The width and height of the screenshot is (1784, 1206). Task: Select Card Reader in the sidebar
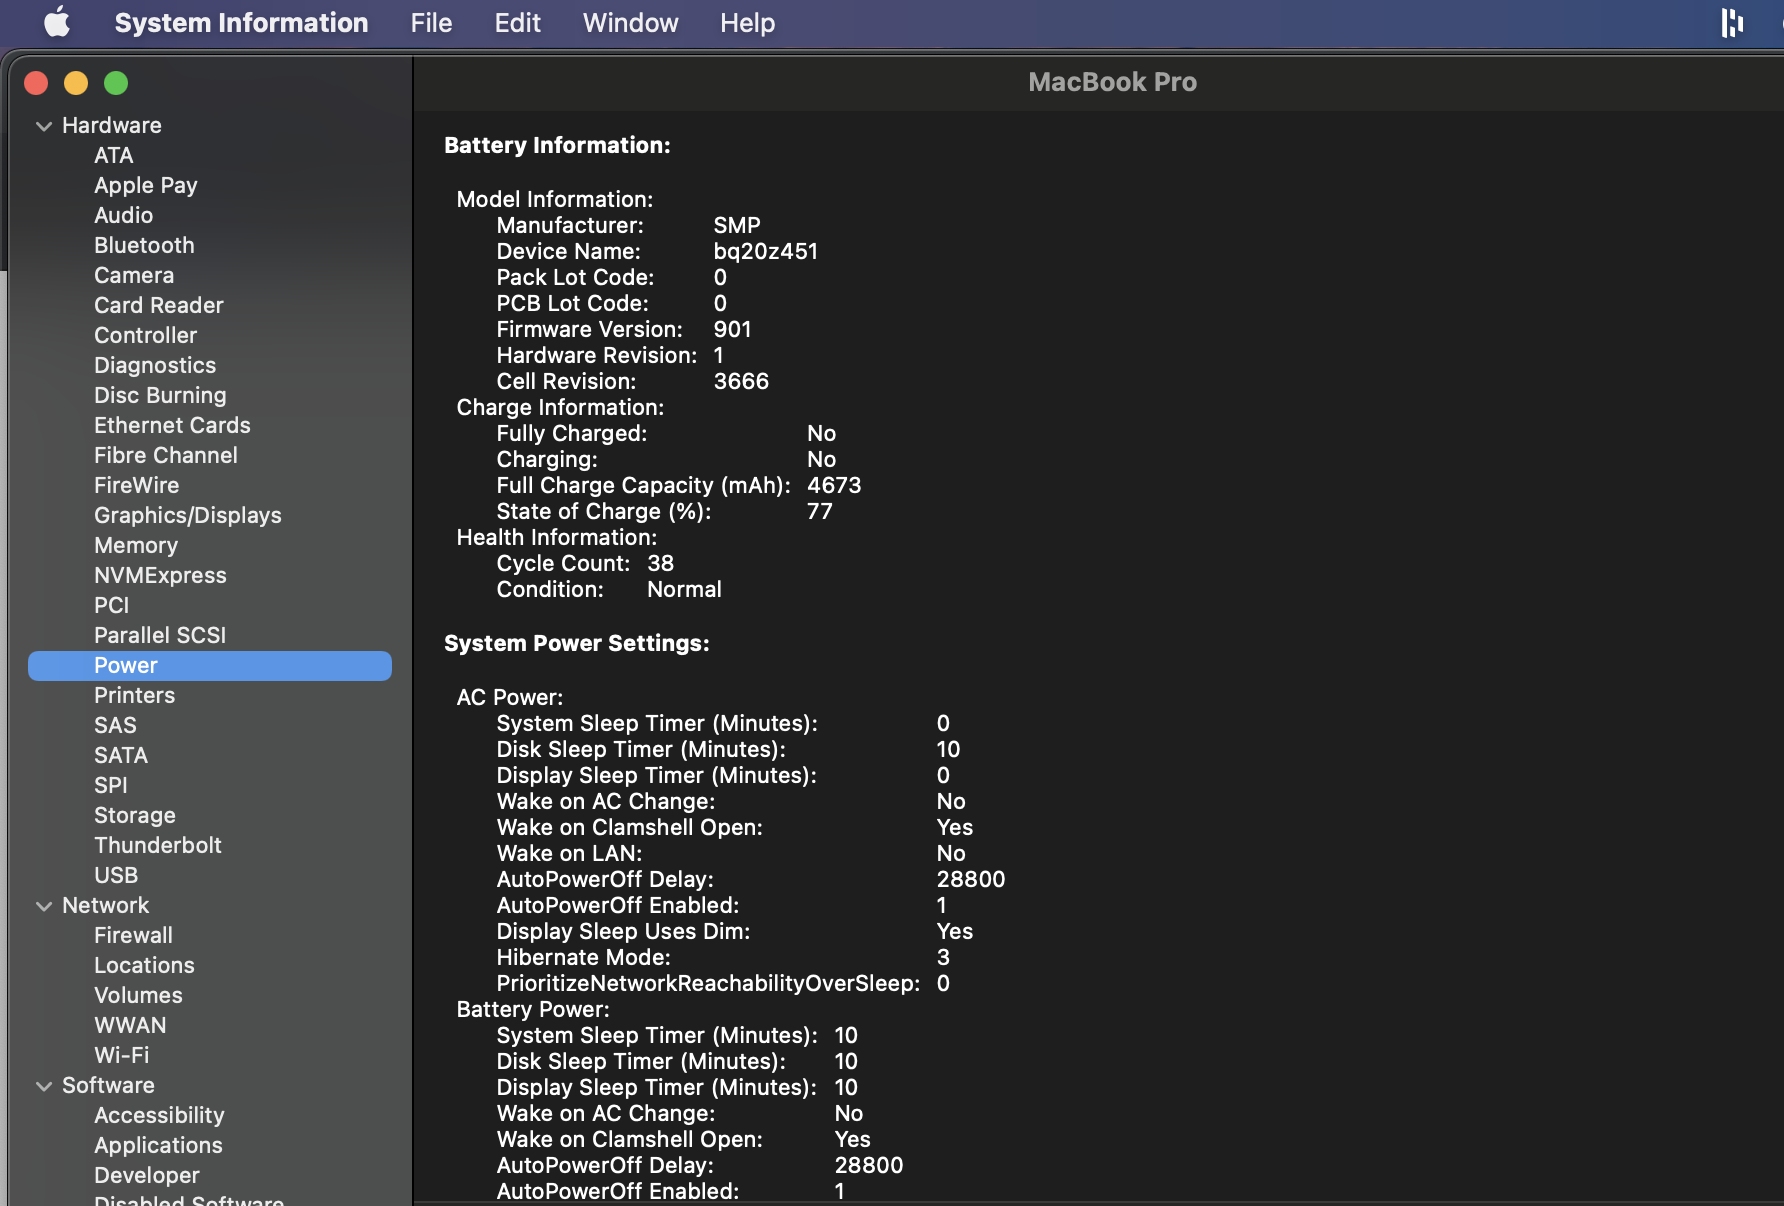(159, 305)
